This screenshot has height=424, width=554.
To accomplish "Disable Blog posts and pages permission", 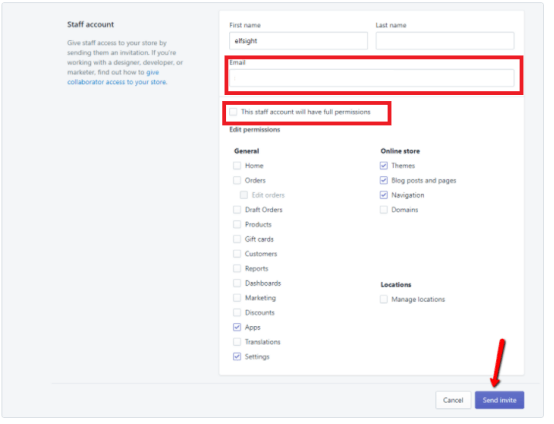I will pyautogui.click(x=384, y=181).
